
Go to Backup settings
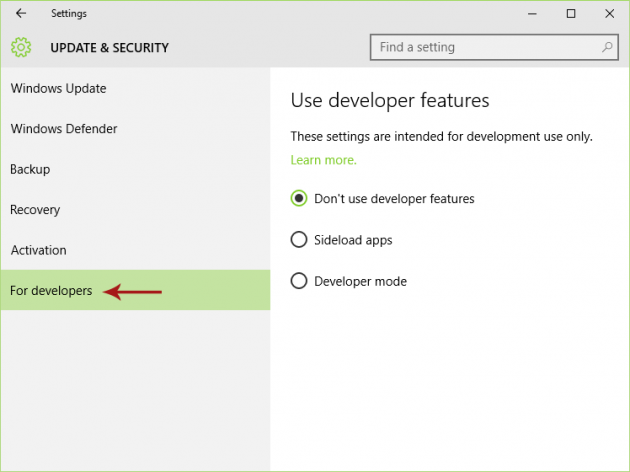tap(135, 169)
